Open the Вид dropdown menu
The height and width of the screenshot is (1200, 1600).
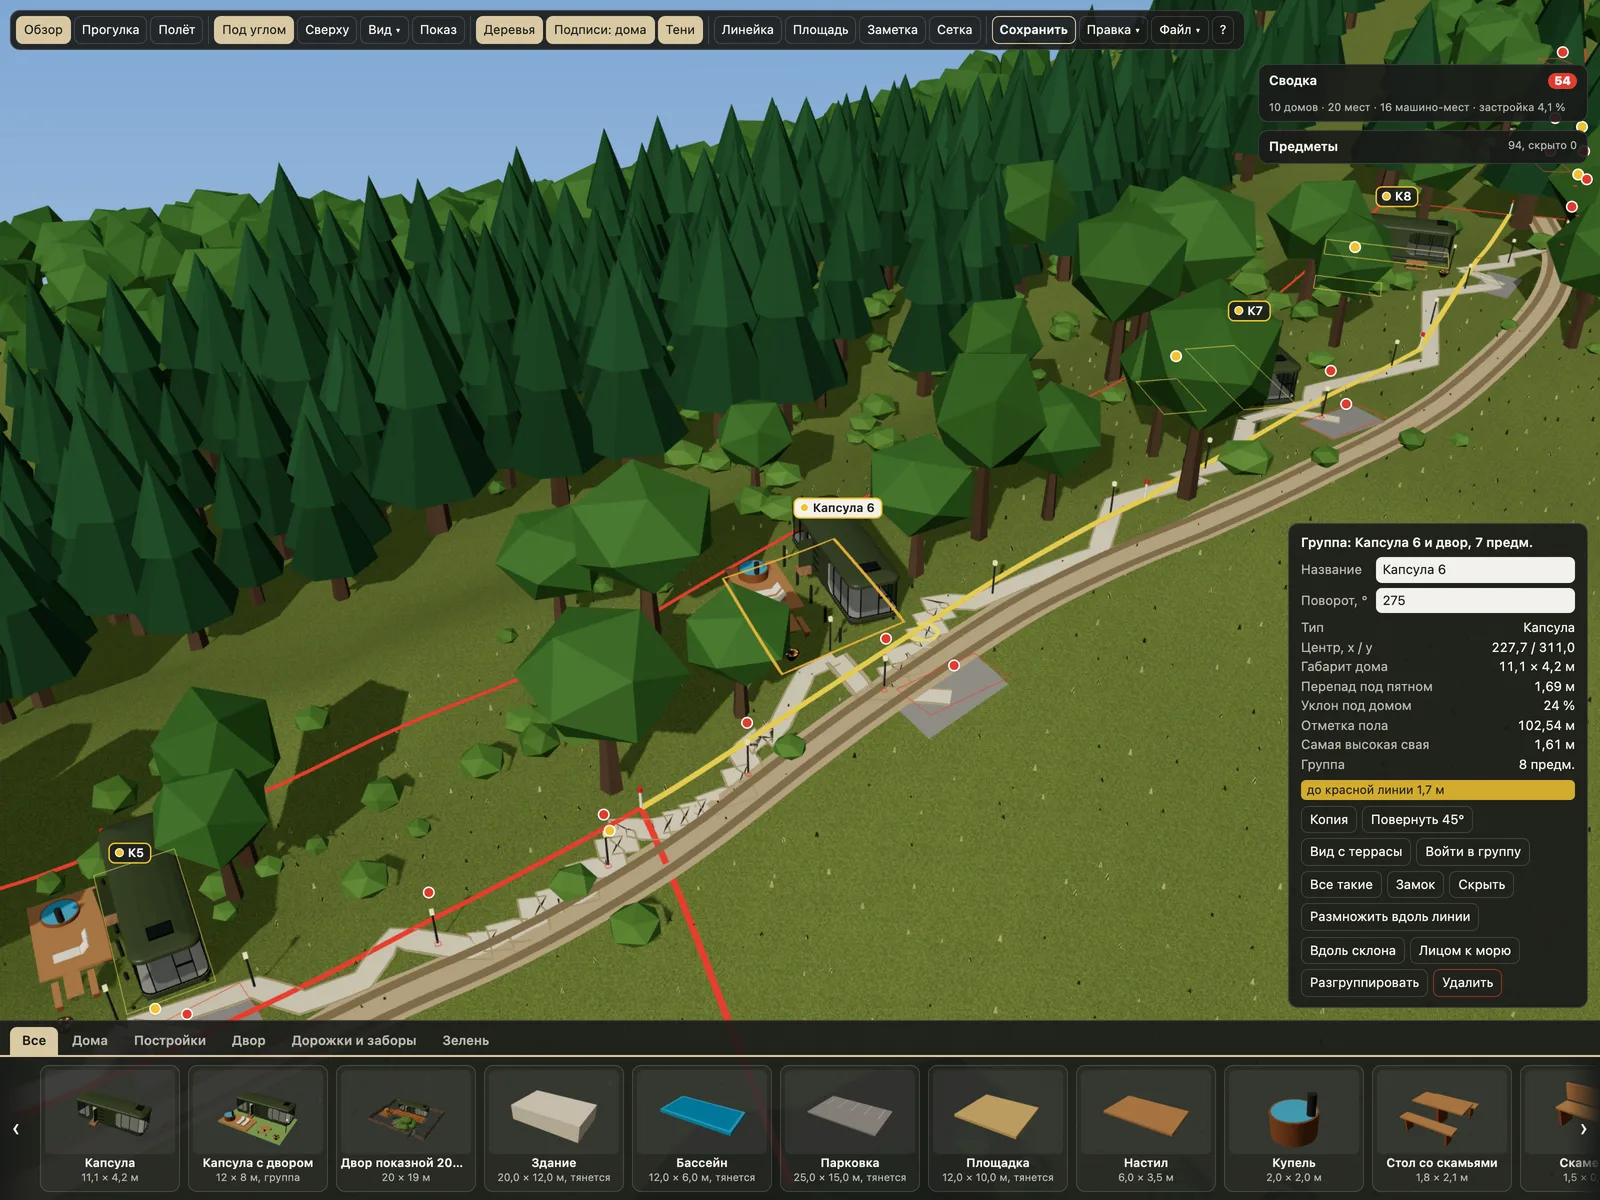tap(384, 30)
